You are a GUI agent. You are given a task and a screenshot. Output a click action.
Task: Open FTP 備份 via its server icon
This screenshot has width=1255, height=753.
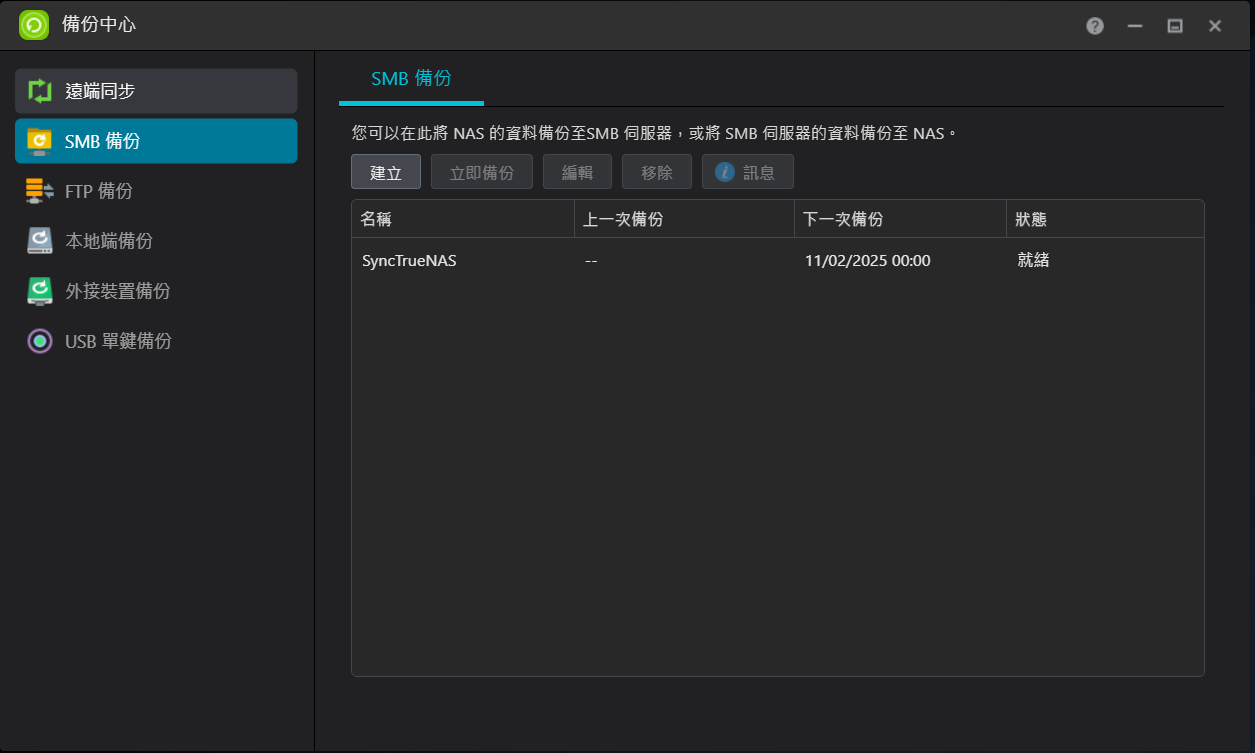40,191
